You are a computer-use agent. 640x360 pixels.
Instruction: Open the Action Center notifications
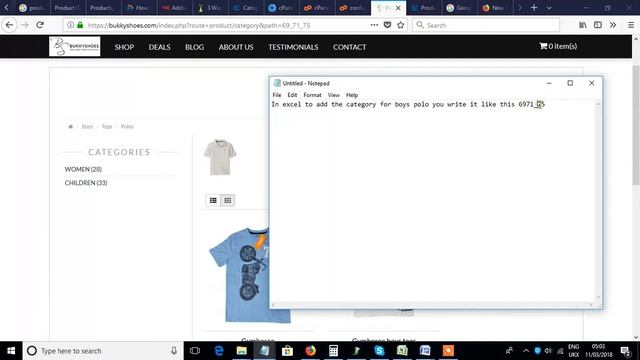pos(625,351)
